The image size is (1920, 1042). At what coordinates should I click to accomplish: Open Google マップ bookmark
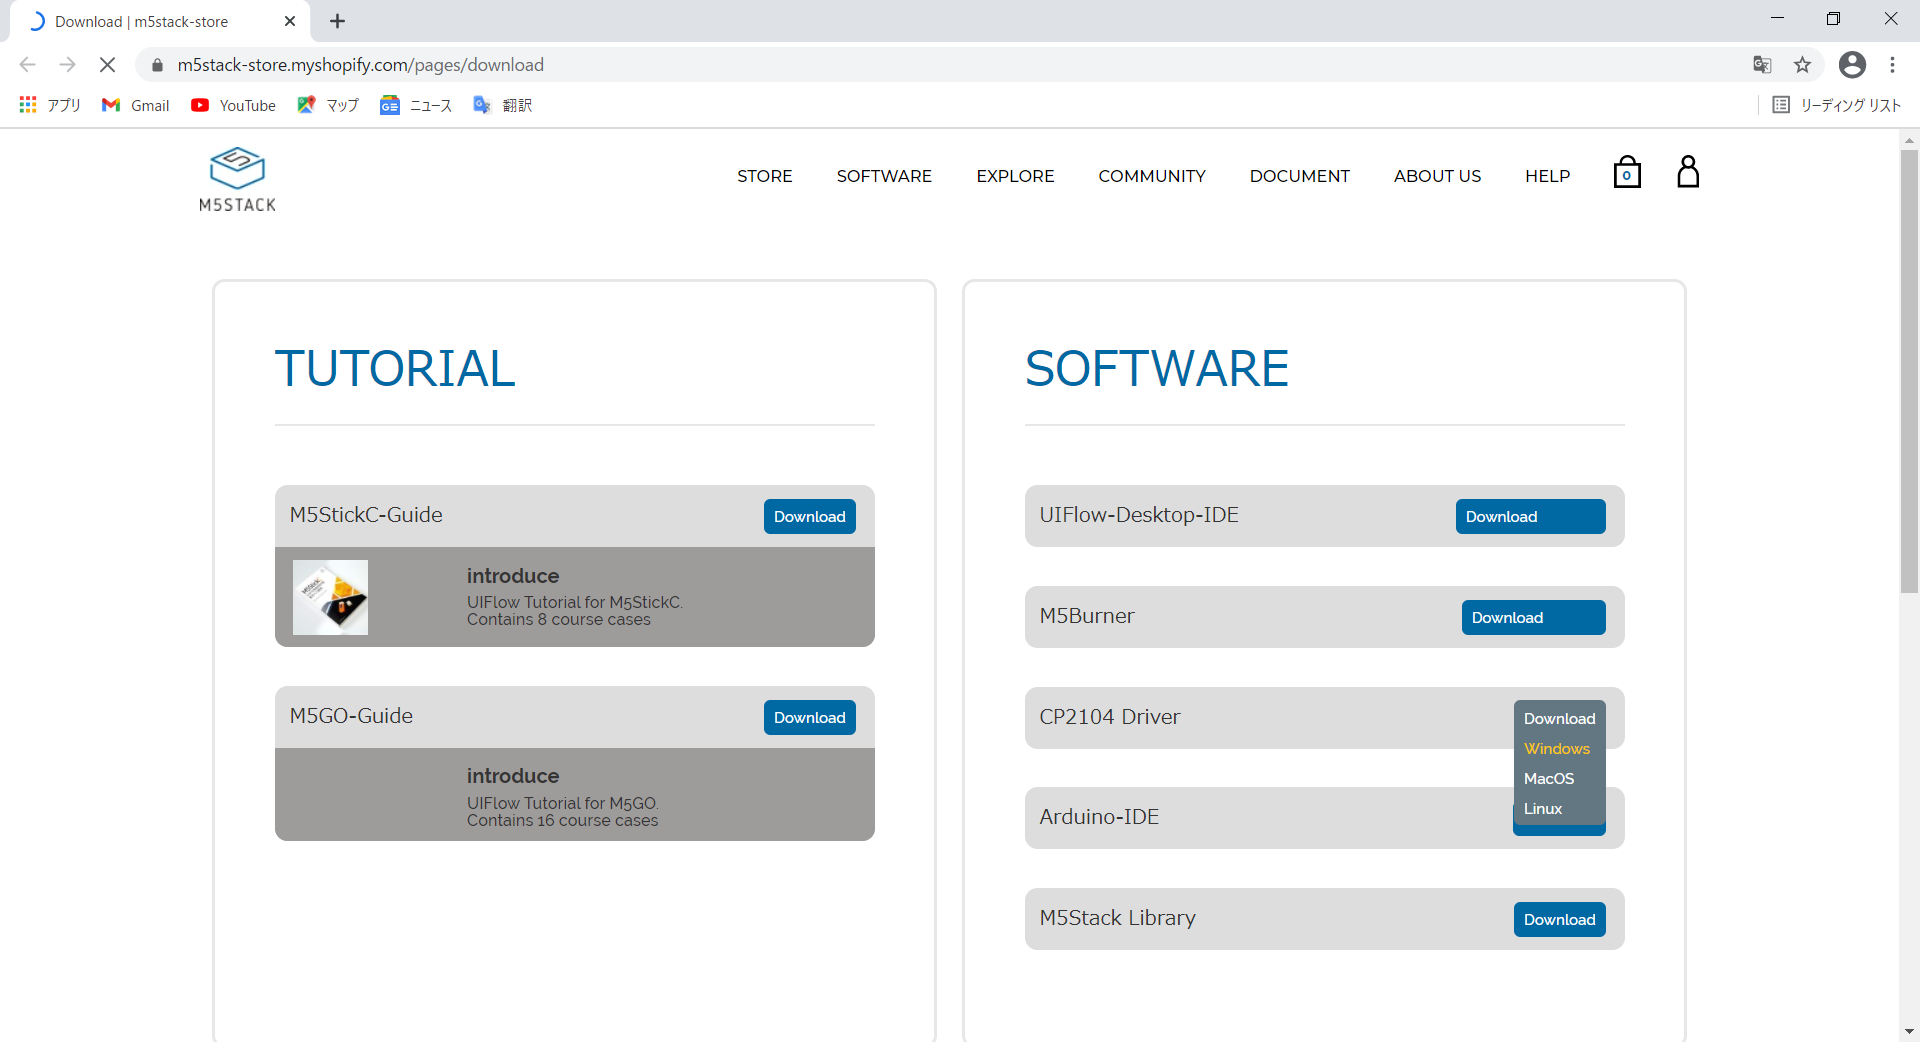tap(327, 105)
